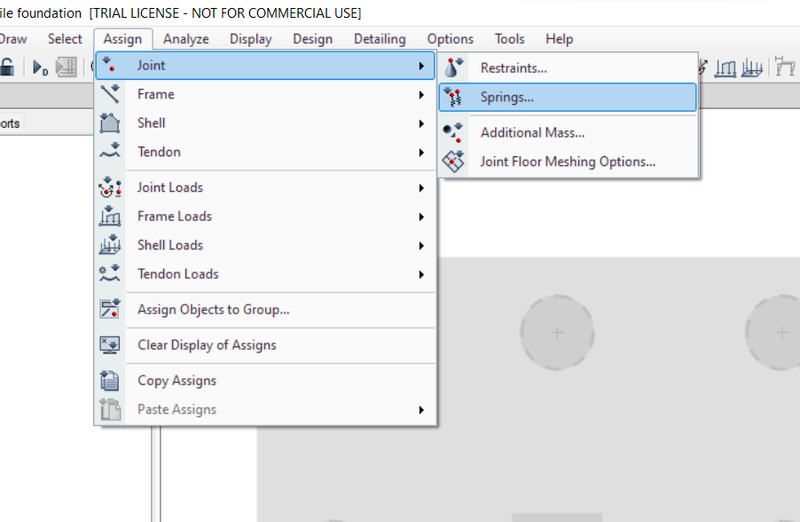Click the Shell menu icon
The height and width of the screenshot is (522, 800).
pyautogui.click(x=110, y=123)
